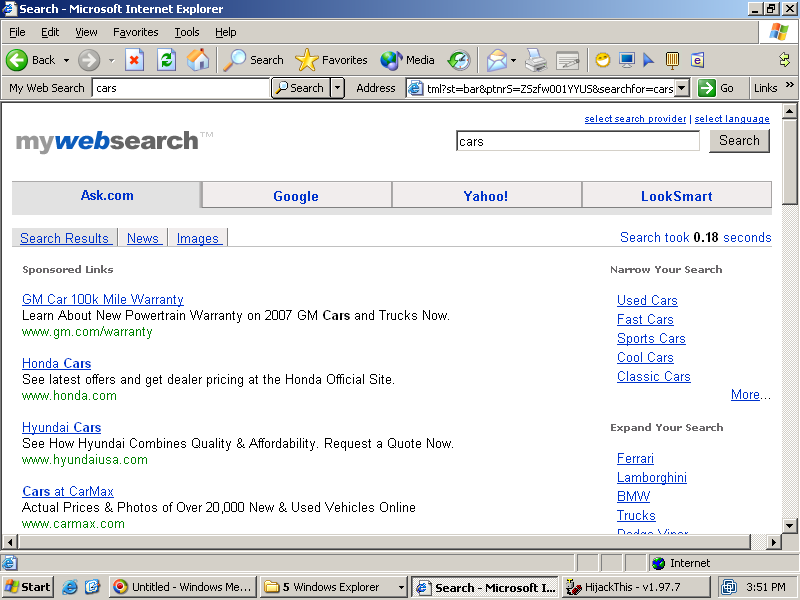This screenshot has height=600, width=800.
Task: Open the Honda Cars link
Action: click(x=56, y=363)
